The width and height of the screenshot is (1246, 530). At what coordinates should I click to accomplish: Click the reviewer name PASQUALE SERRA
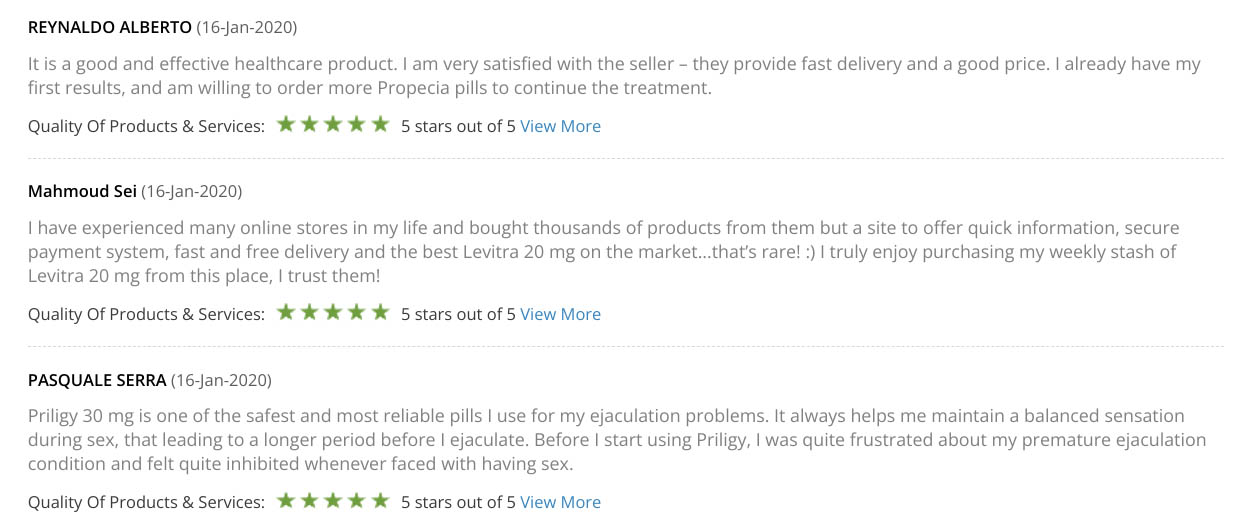(x=97, y=380)
